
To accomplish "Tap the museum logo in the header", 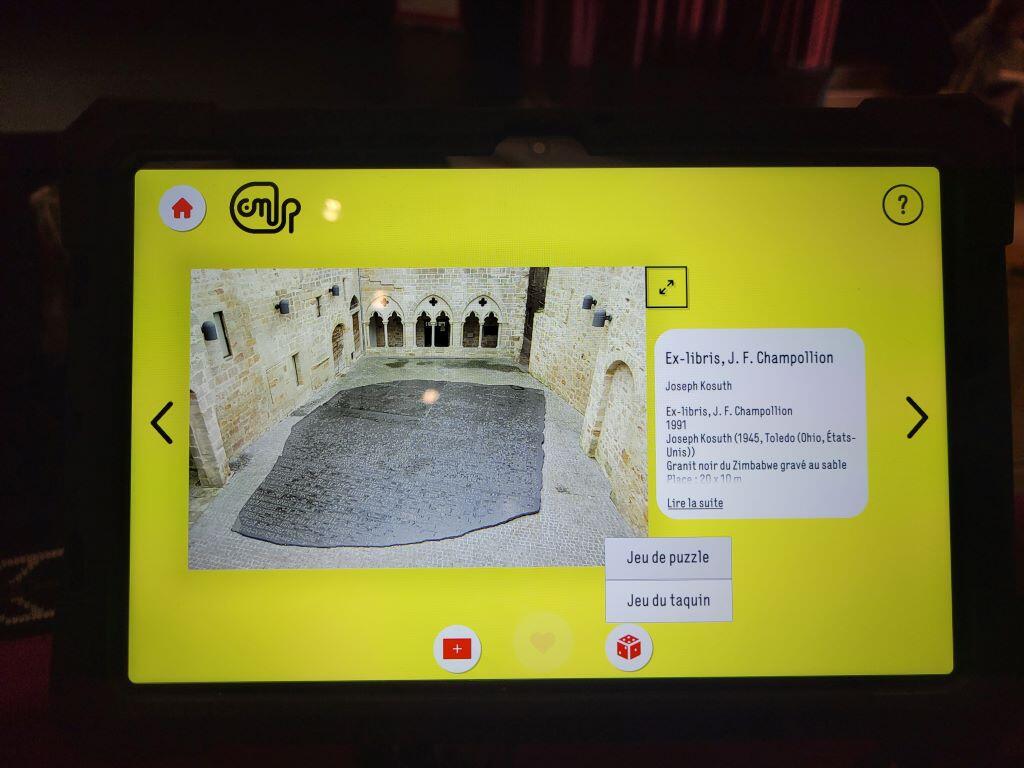I will coord(264,207).
